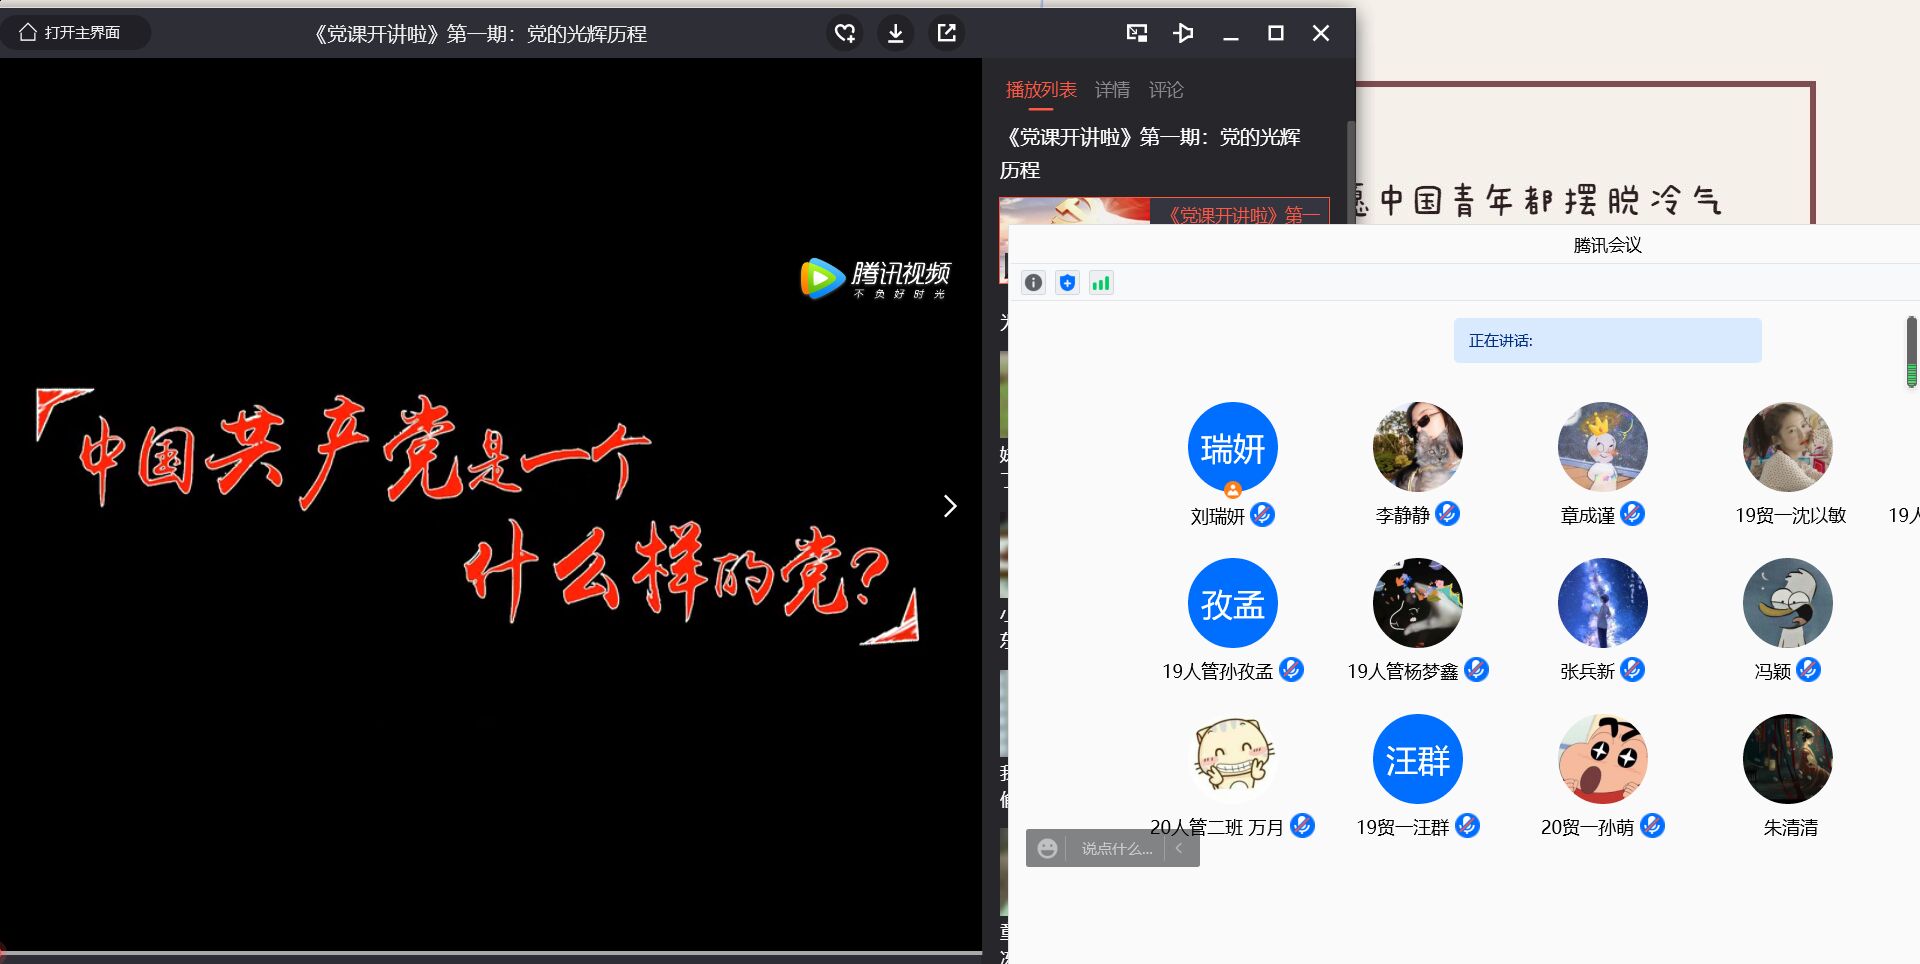Switch player to mini window mode

coord(1136,34)
